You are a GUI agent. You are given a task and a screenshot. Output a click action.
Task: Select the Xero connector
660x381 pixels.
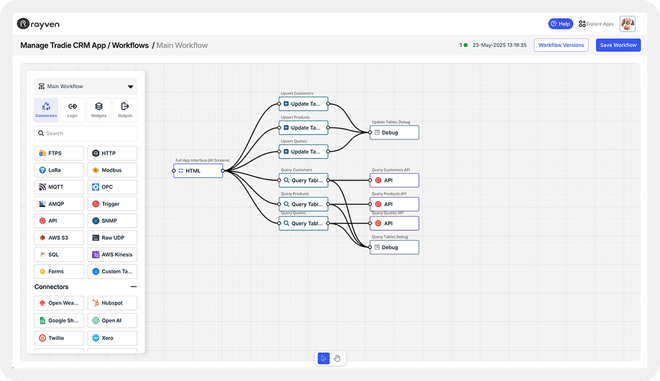112,338
